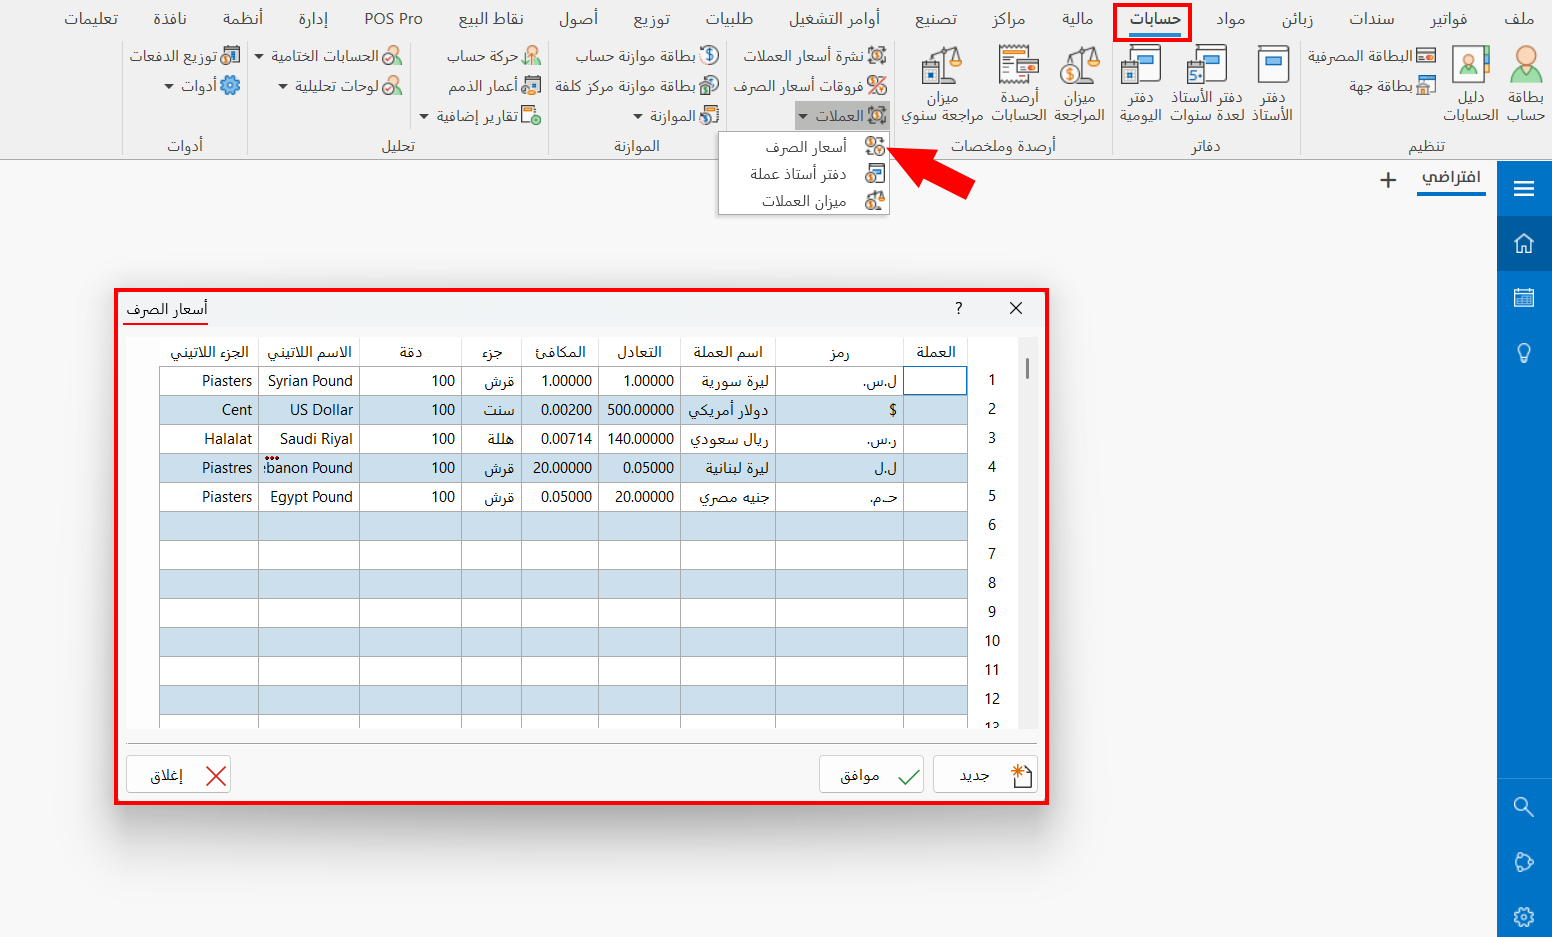Image resolution: width=1552 pixels, height=937 pixels.
Task: Expand لوحات تحليلية dashboards dropdown
Action: [340, 86]
